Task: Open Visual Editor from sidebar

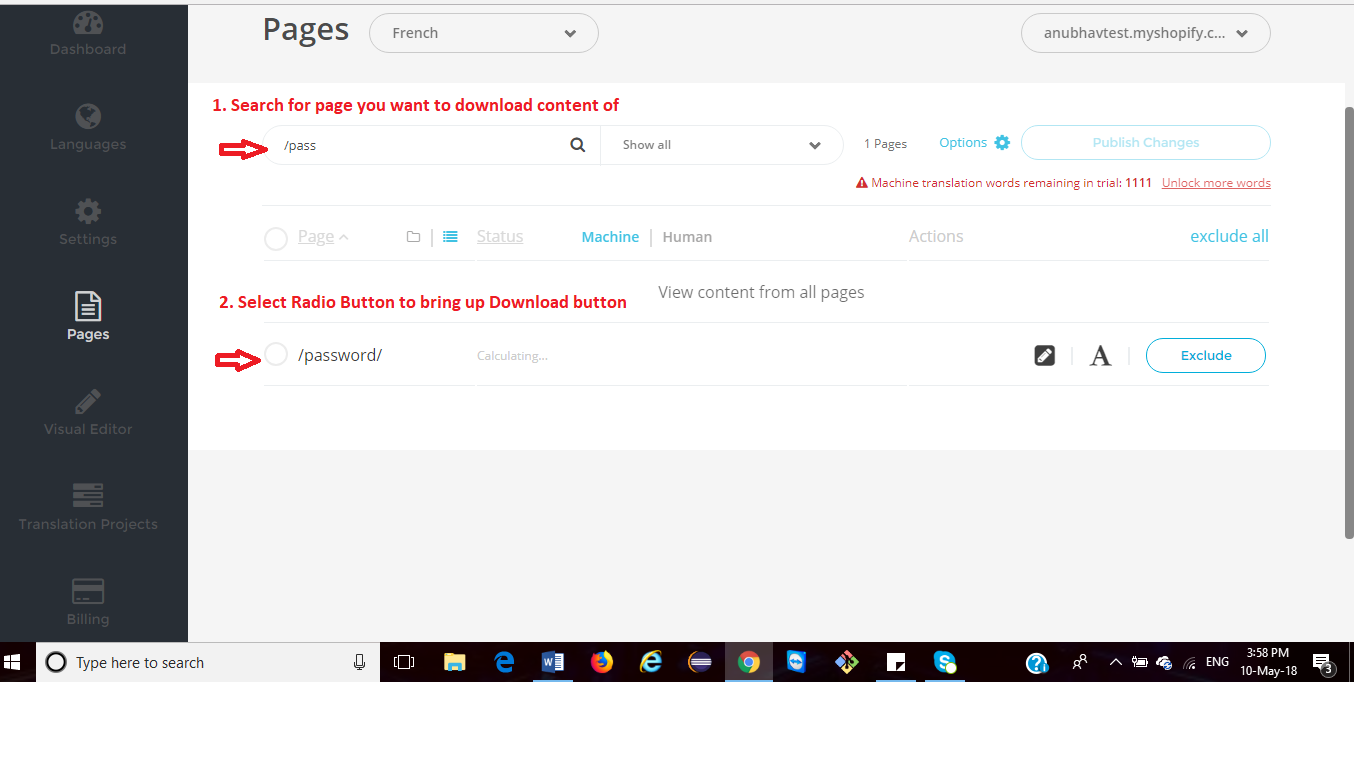Action: 88,412
